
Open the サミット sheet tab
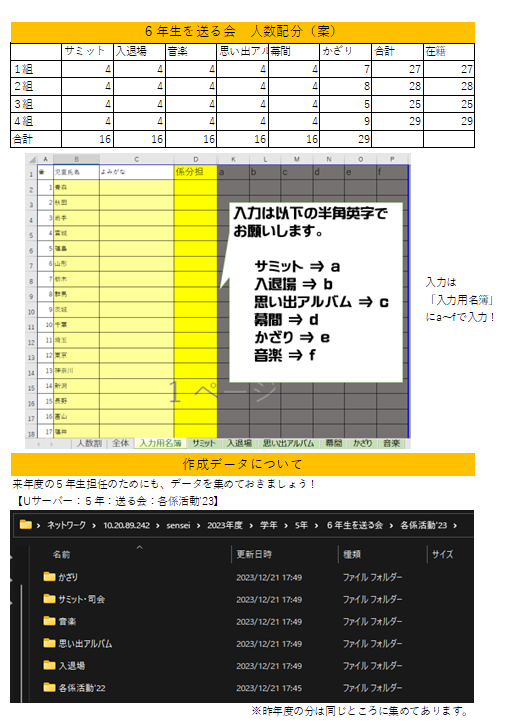(204, 444)
